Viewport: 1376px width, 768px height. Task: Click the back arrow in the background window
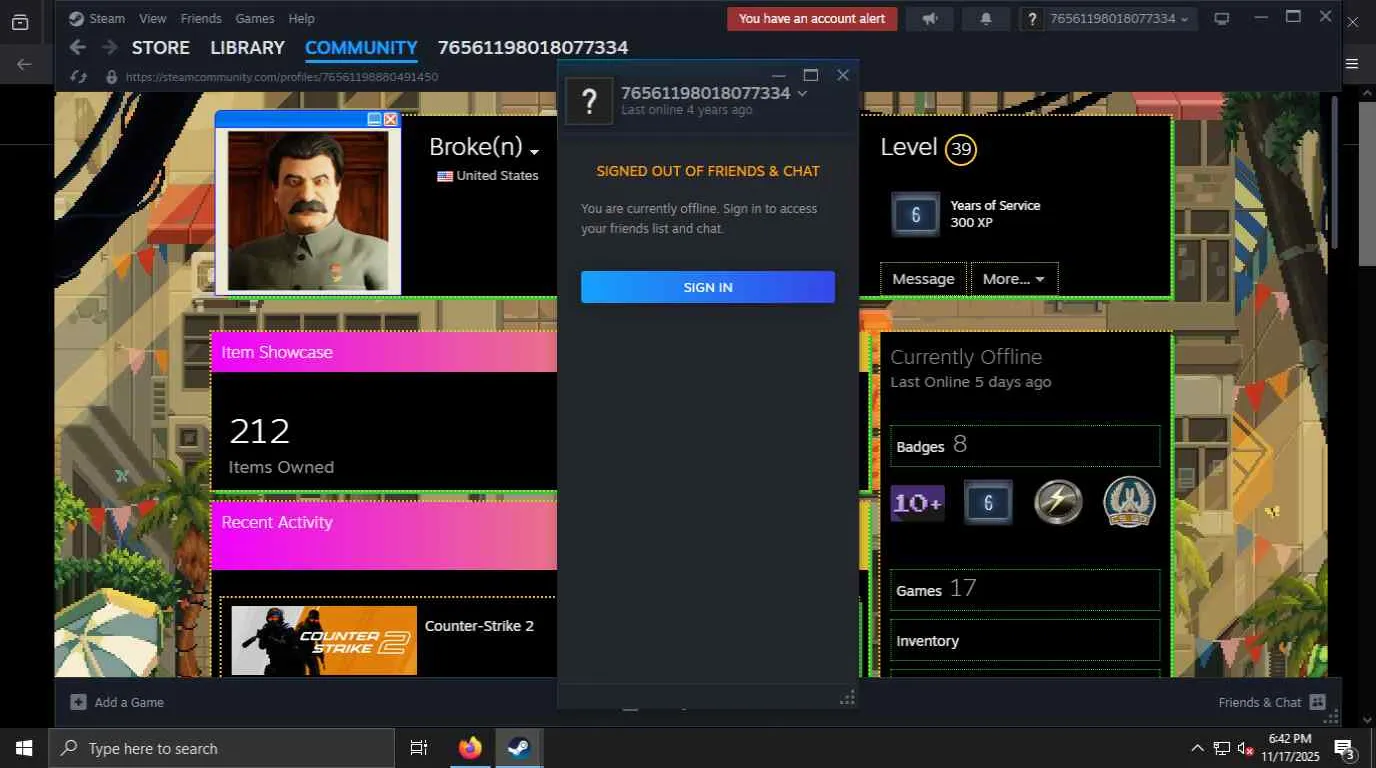tap(24, 64)
